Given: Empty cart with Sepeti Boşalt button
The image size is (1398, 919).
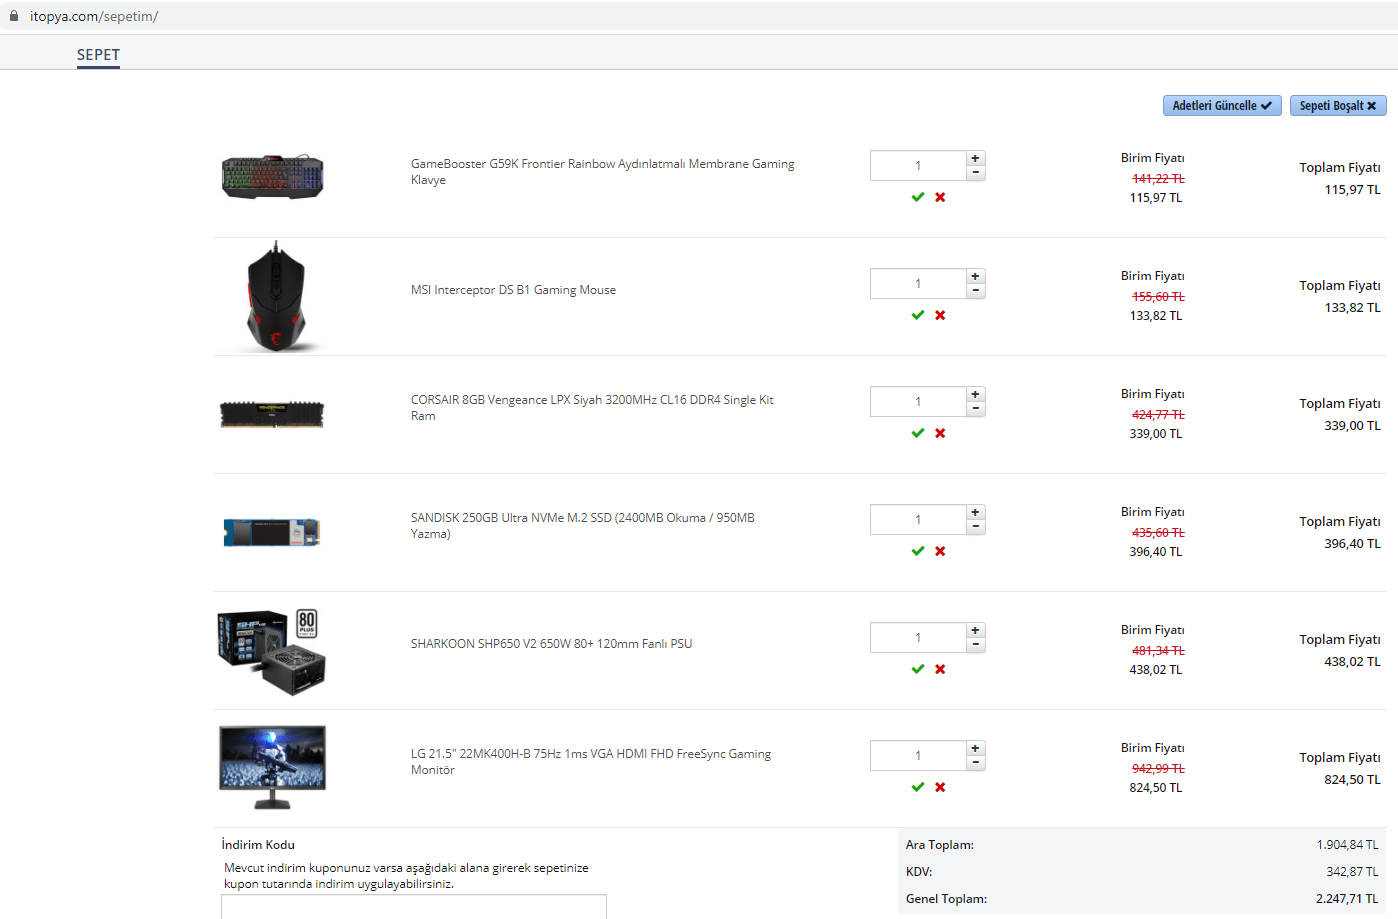Looking at the screenshot, I should pyautogui.click(x=1338, y=105).
